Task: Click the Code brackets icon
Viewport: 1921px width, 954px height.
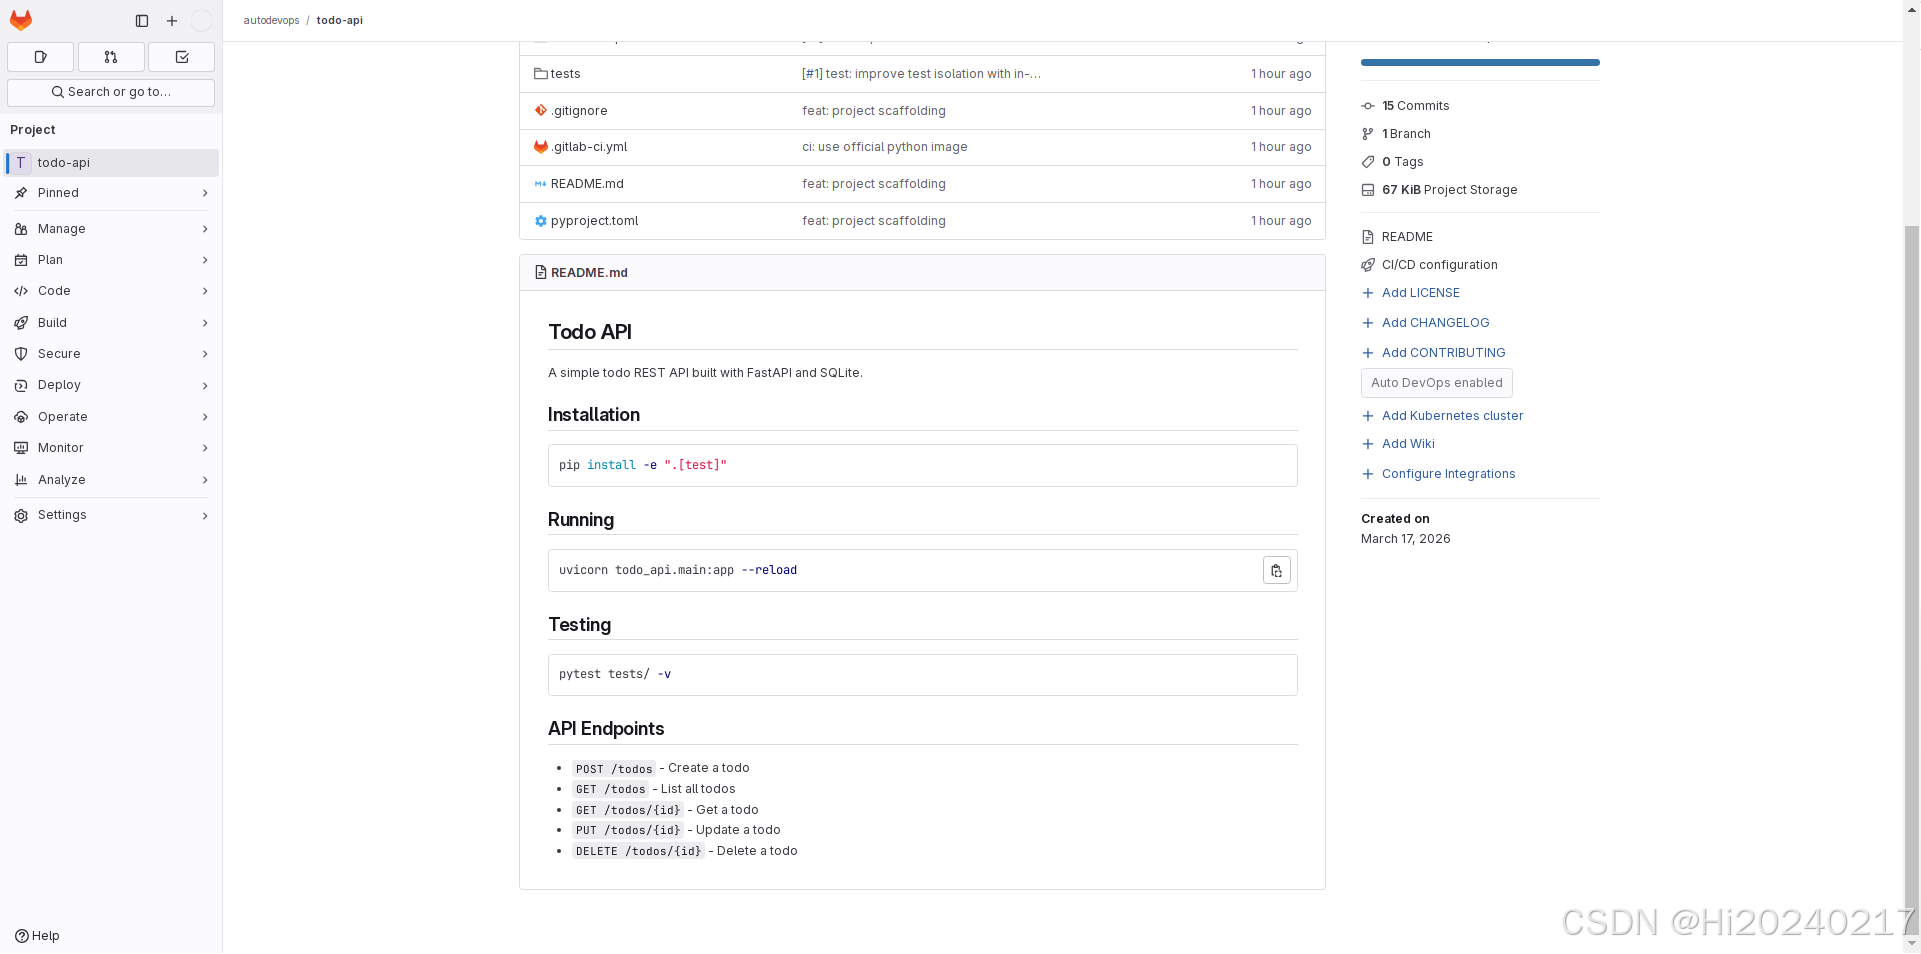Action: [21, 291]
